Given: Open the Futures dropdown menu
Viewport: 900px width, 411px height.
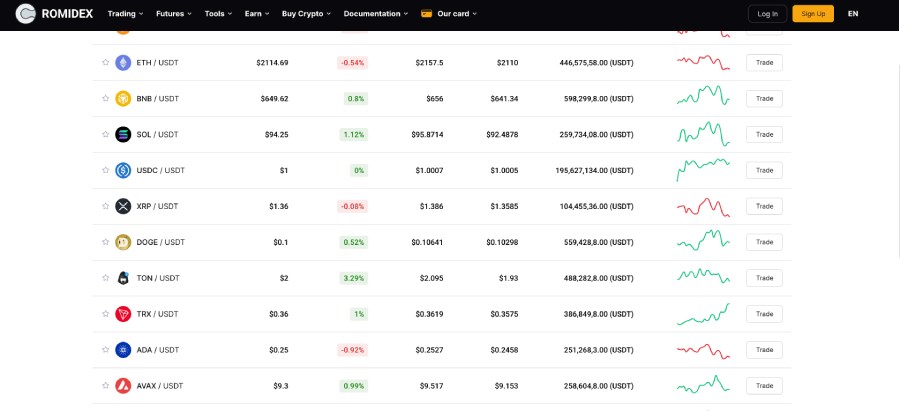Looking at the screenshot, I should pos(174,14).
